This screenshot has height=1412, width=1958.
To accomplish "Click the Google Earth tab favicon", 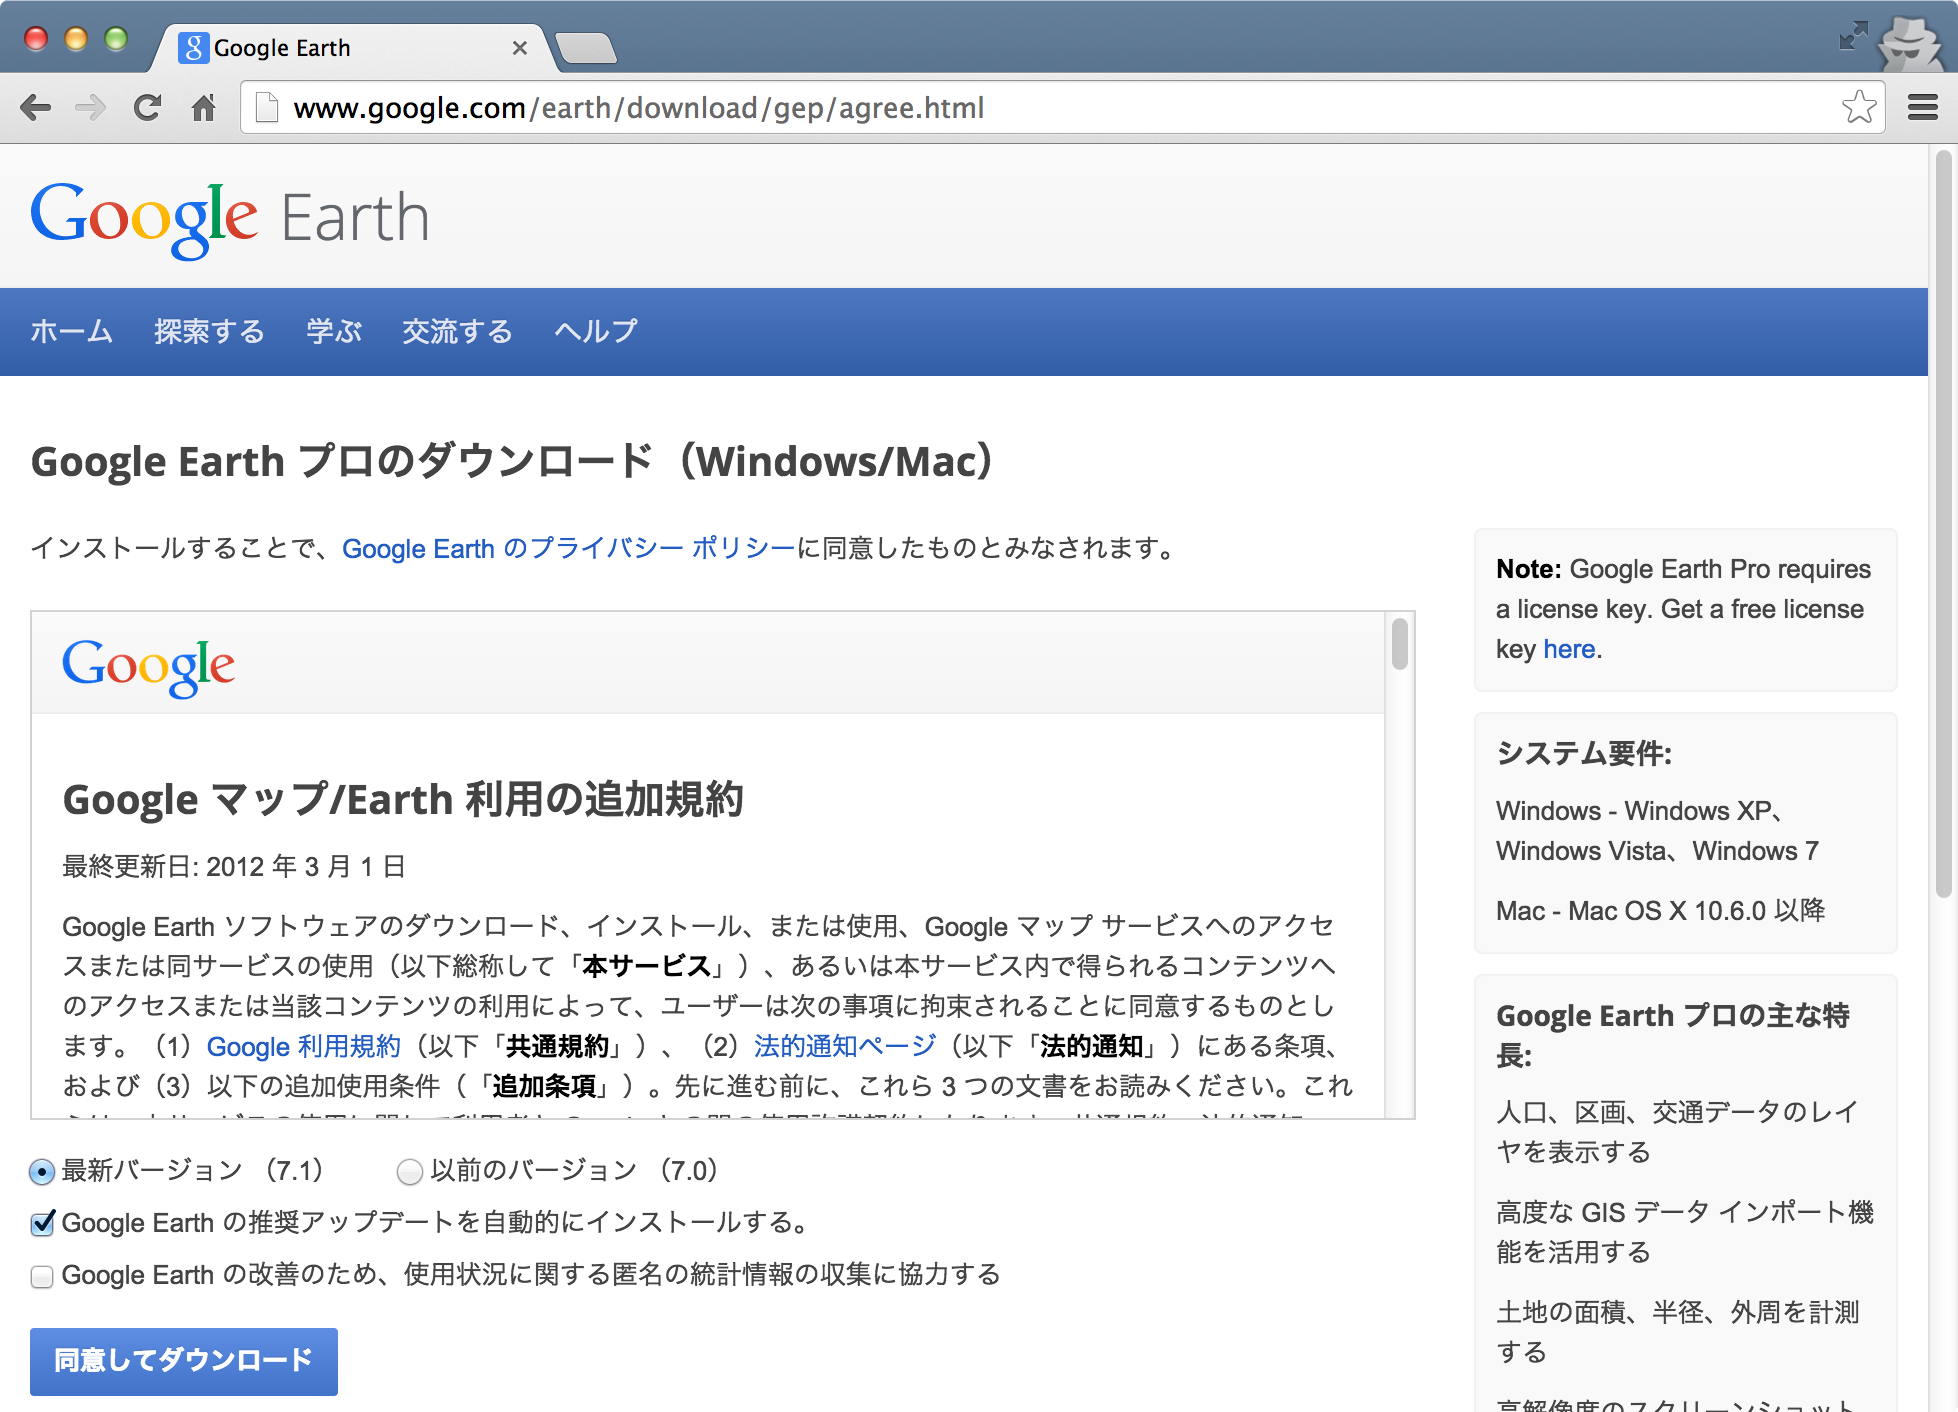I will point(193,47).
